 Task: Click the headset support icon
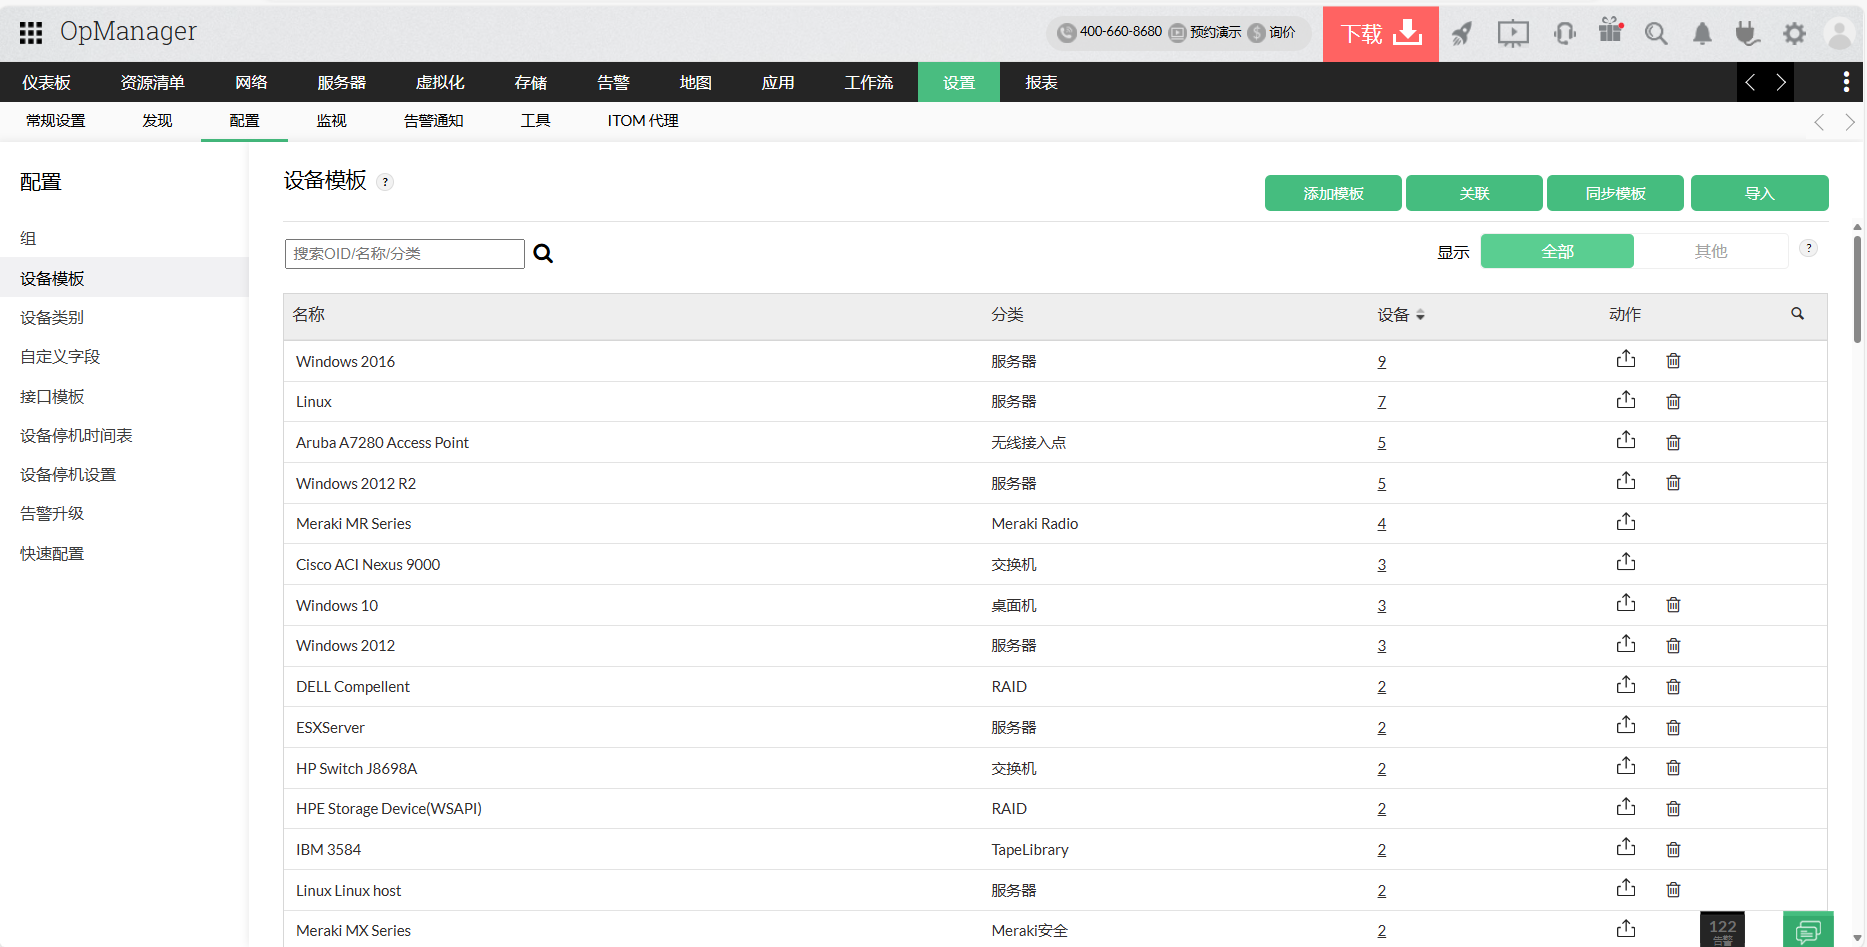[x=1564, y=34]
